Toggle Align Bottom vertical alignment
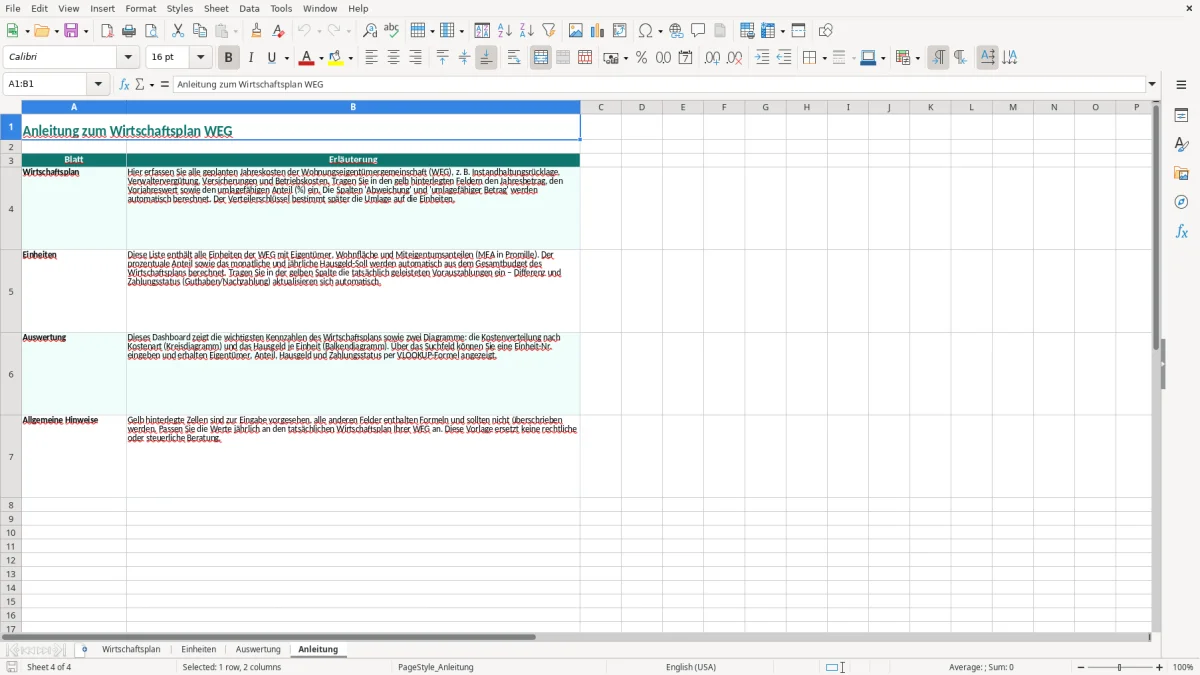The width and height of the screenshot is (1200, 675). pos(486,58)
